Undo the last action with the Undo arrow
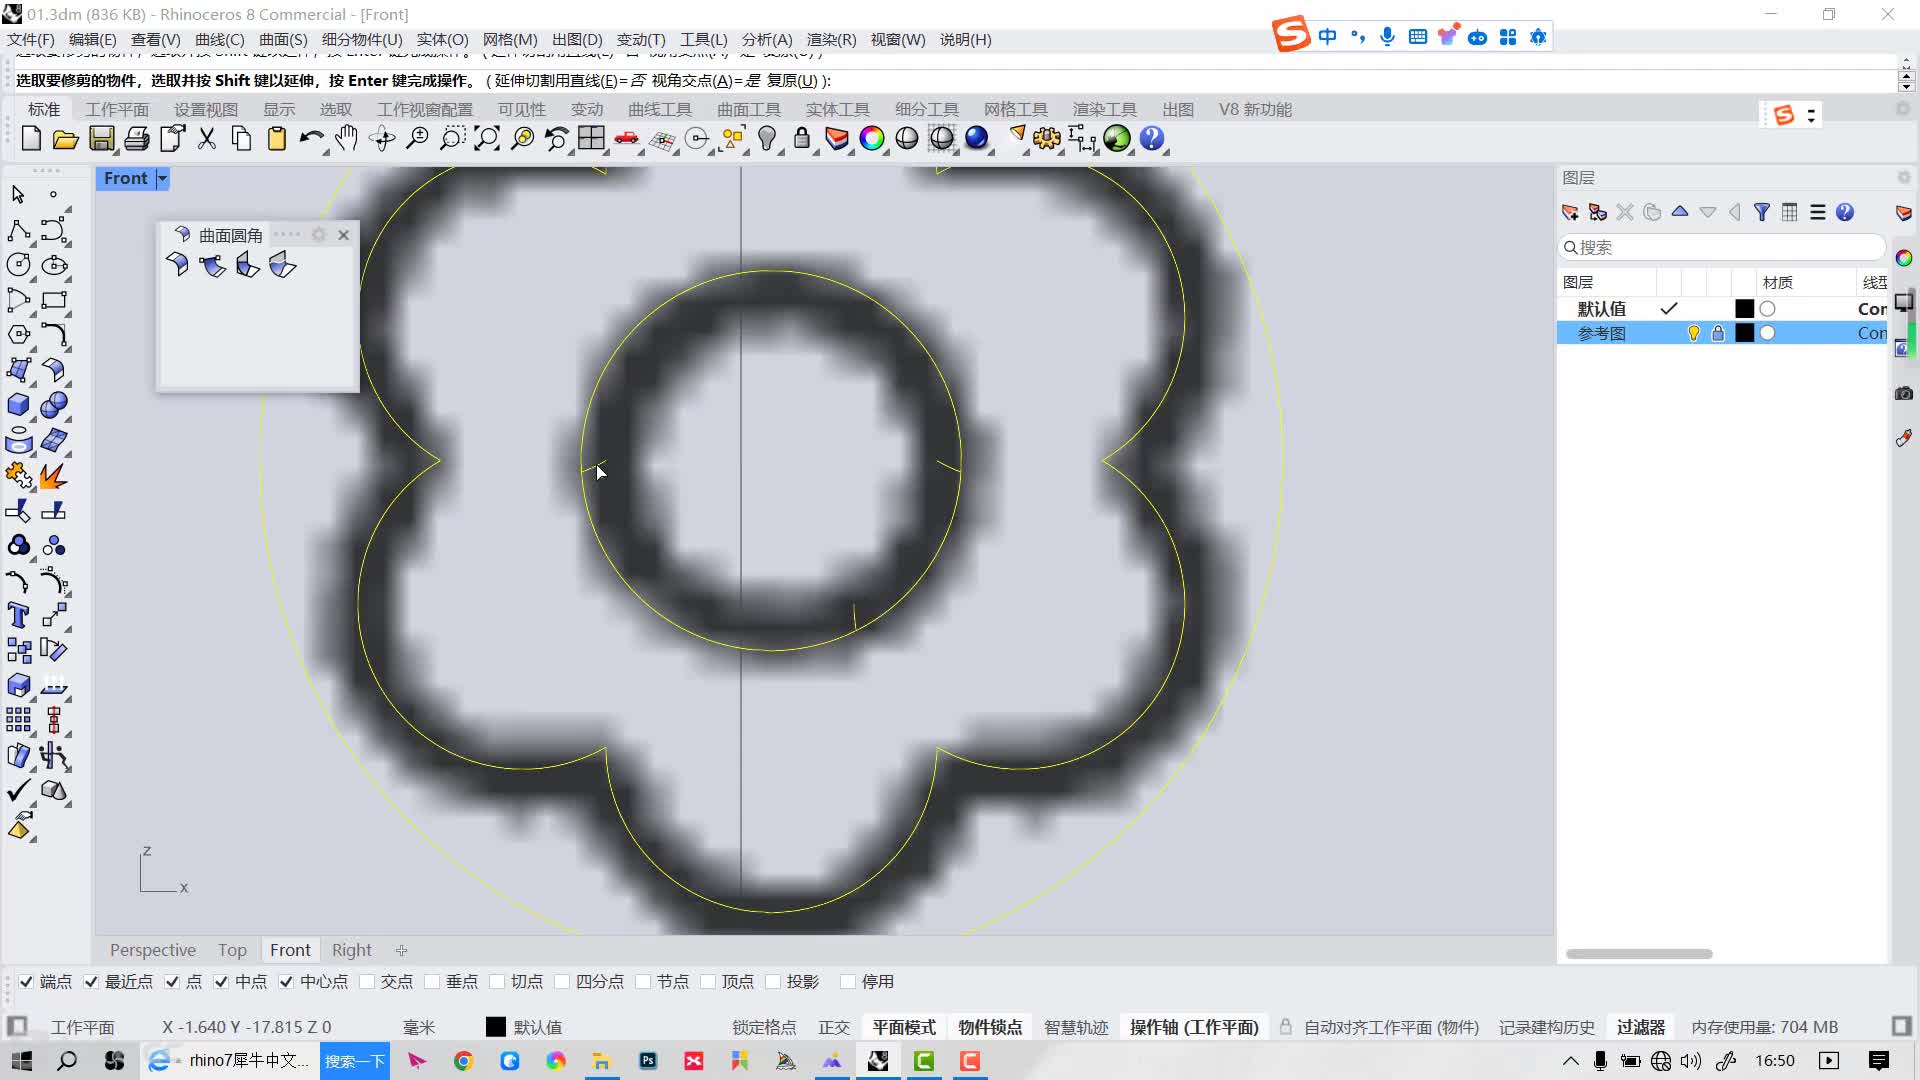This screenshot has width=1920, height=1080. pos(311,139)
